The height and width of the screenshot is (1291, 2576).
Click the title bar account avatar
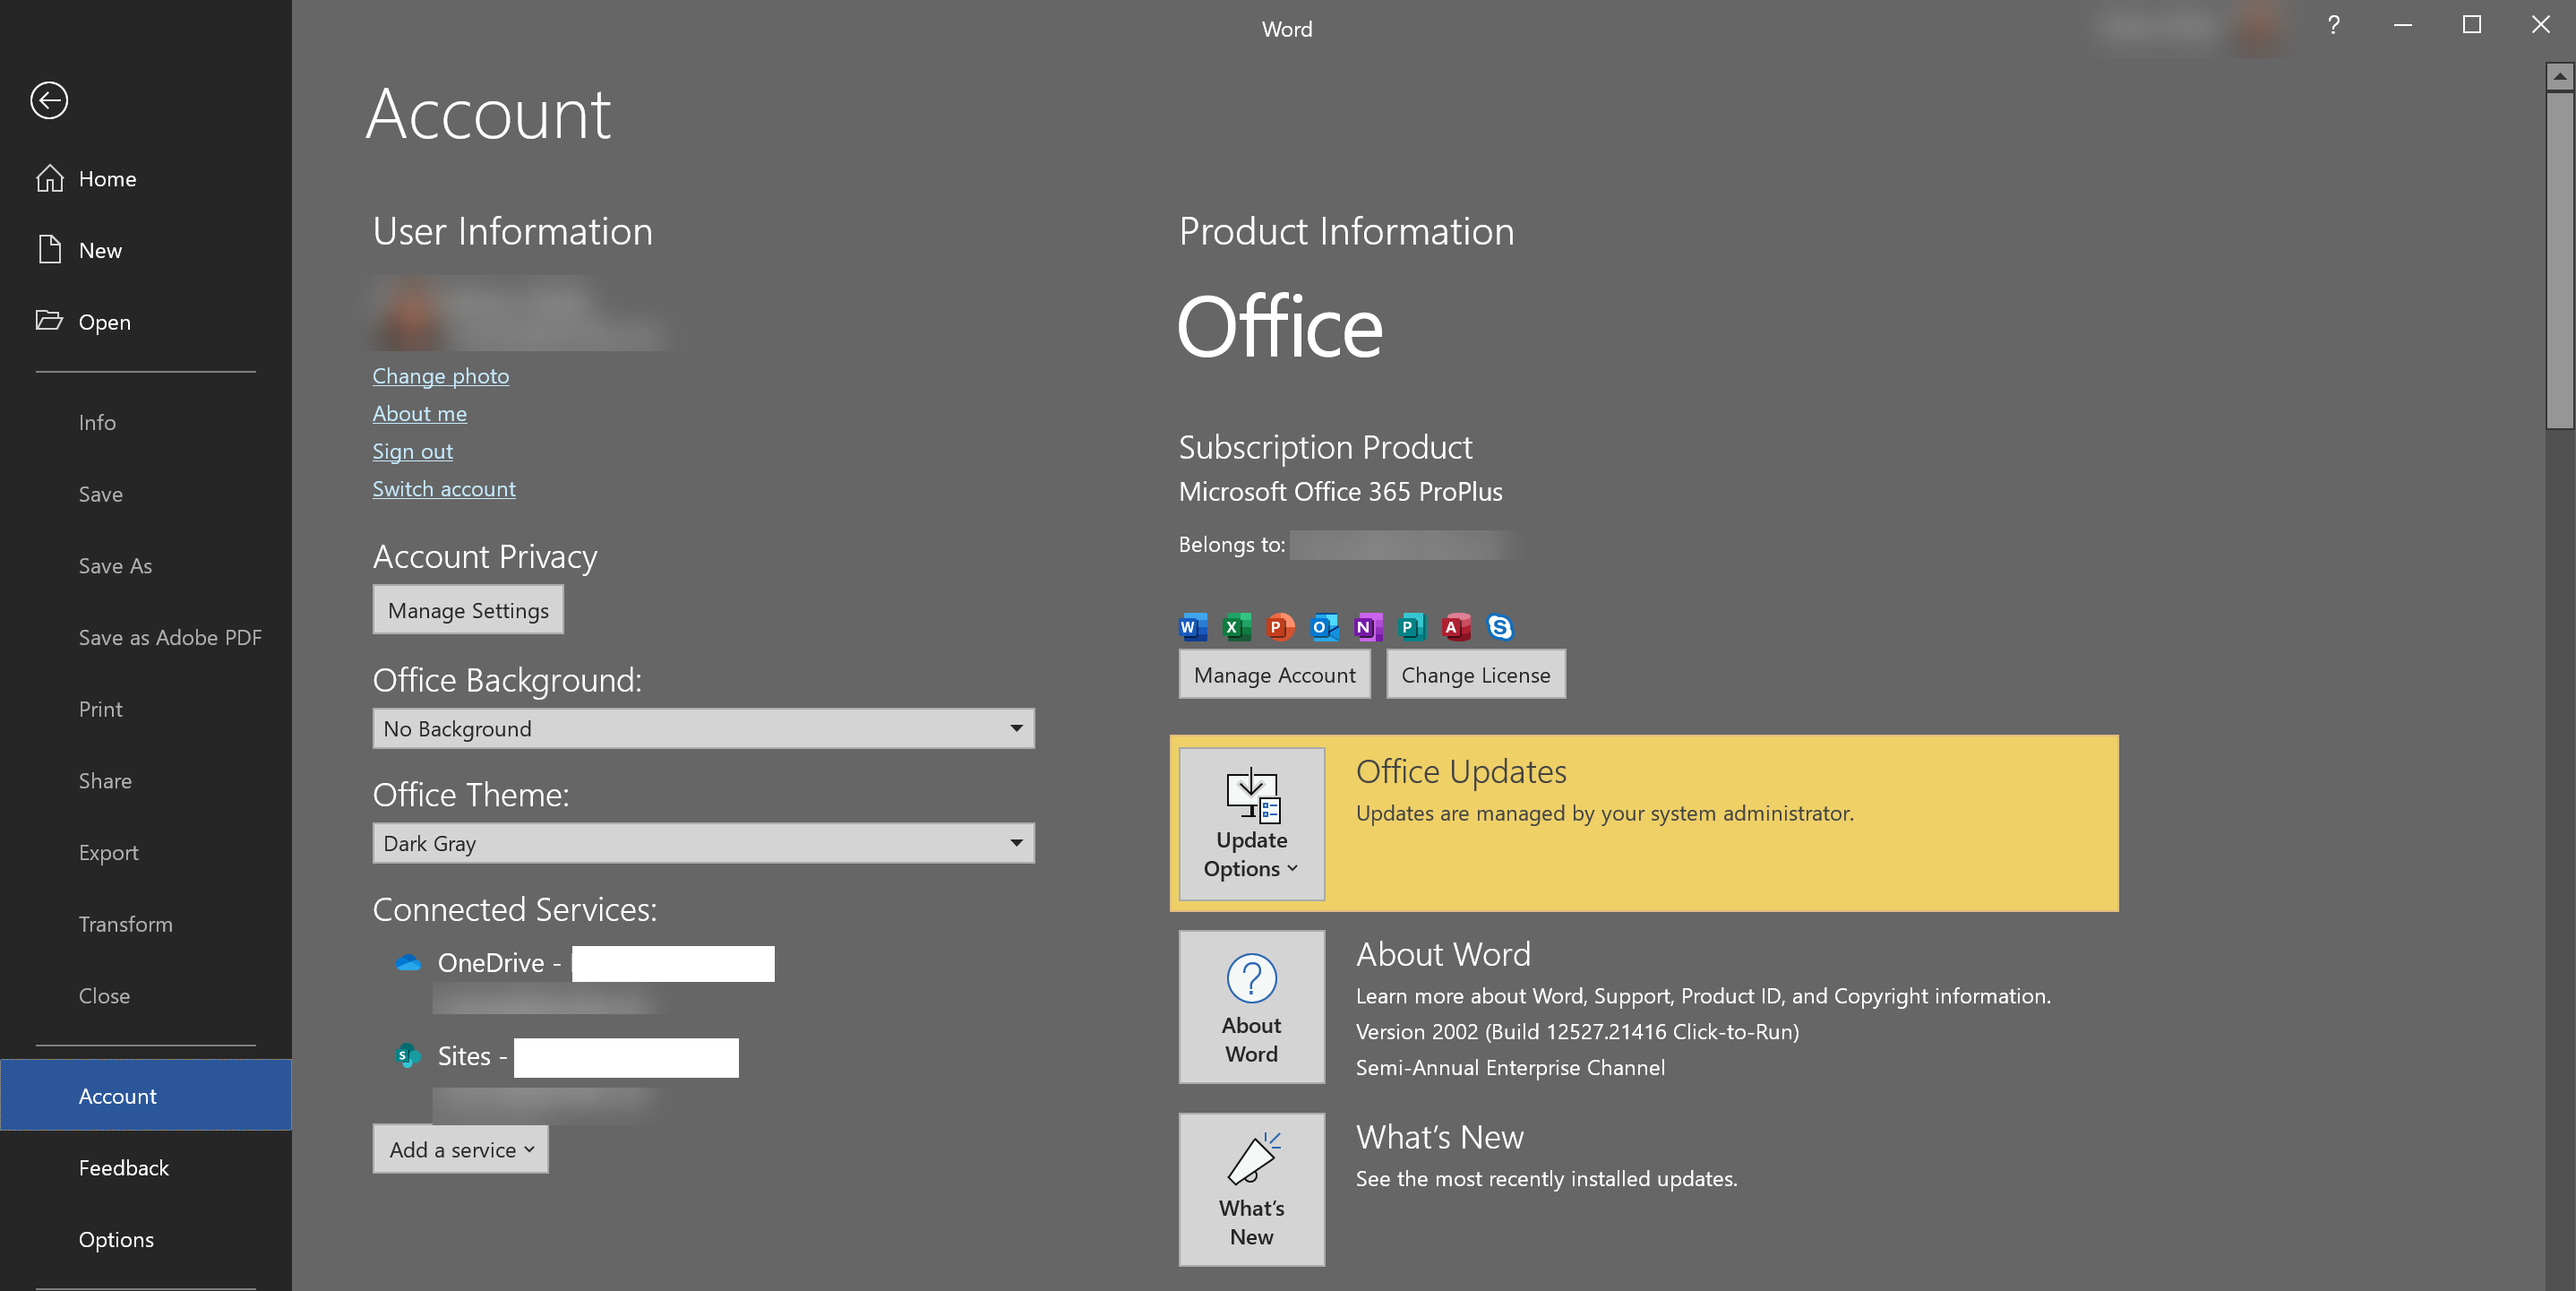pyautogui.click(x=2257, y=28)
